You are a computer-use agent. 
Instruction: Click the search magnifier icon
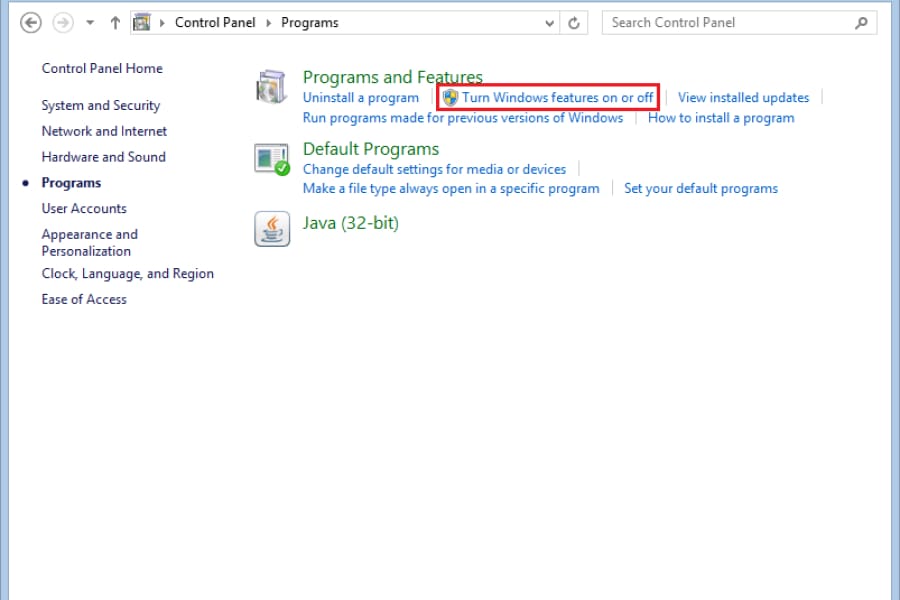[x=861, y=23]
